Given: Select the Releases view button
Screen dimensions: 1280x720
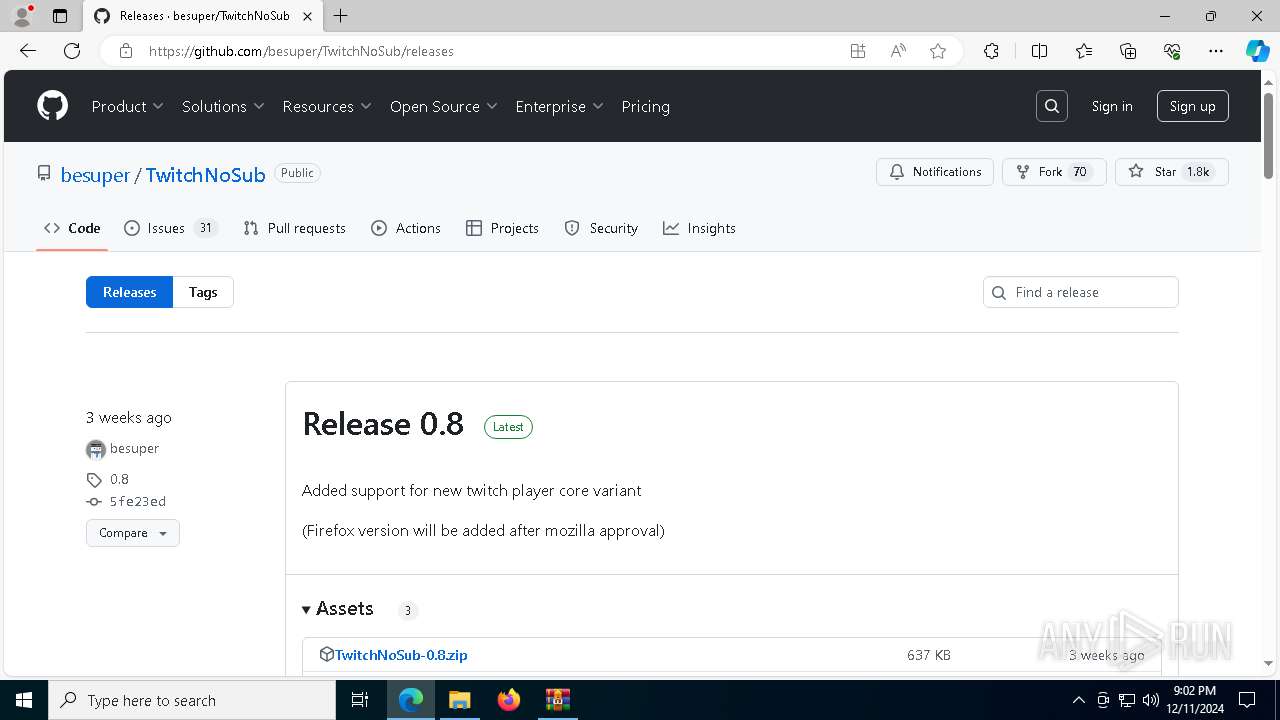Looking at the screenshot, I should point(130,292).
